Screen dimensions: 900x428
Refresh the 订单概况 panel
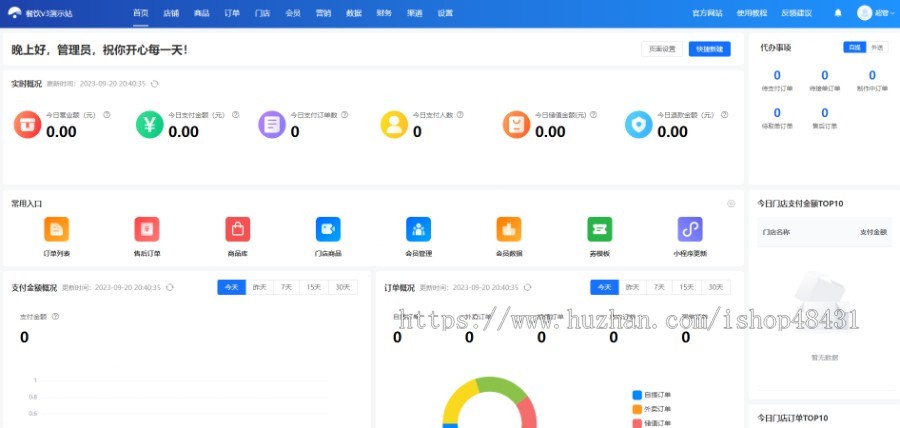pyautogui.click(x=527, y=287)
